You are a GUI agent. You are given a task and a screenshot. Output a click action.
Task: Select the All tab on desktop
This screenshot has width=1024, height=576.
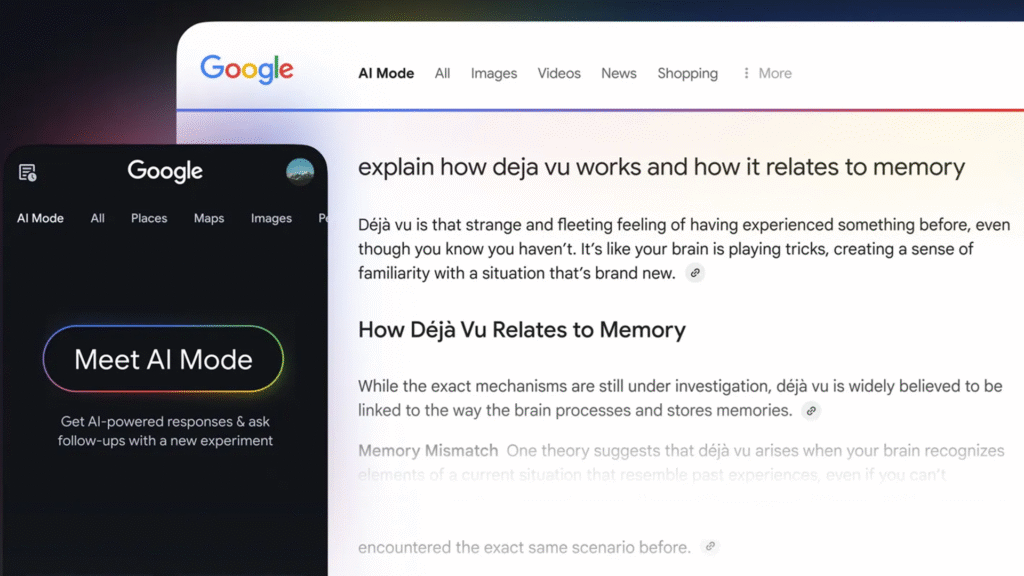tap(442, 73)
